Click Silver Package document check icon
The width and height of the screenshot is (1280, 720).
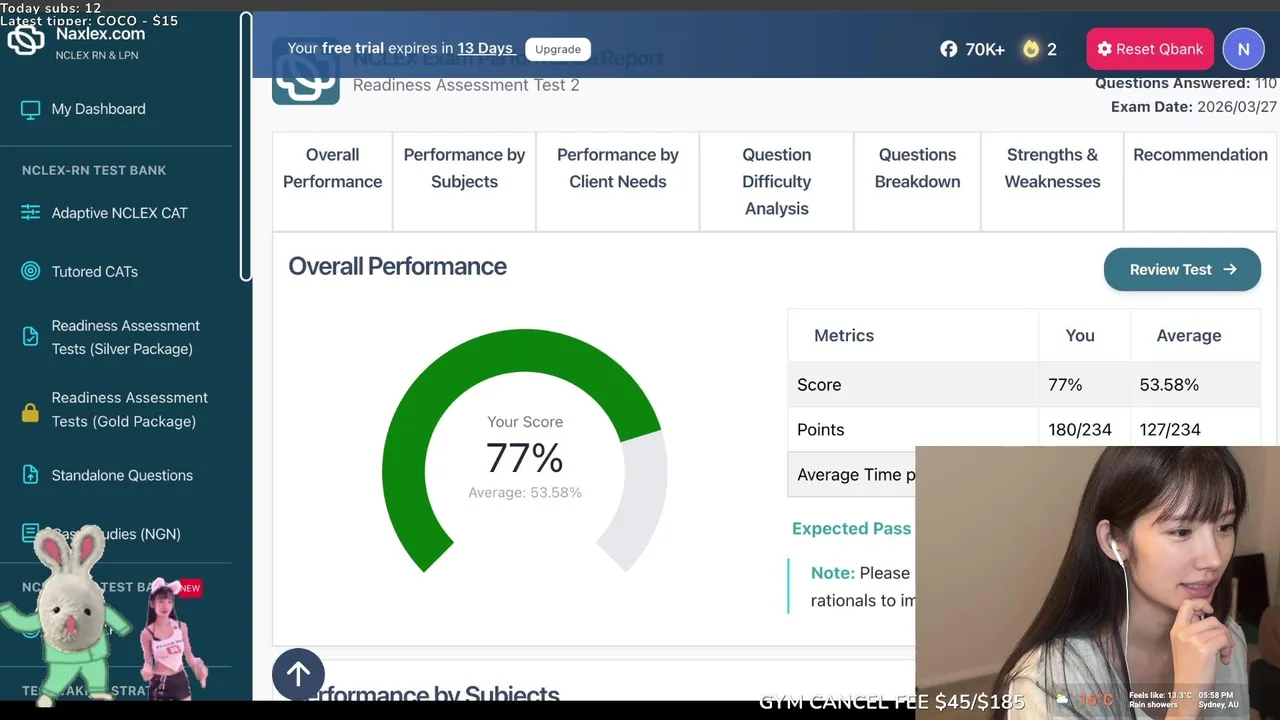pyautogui.click(x=31, y=337)
